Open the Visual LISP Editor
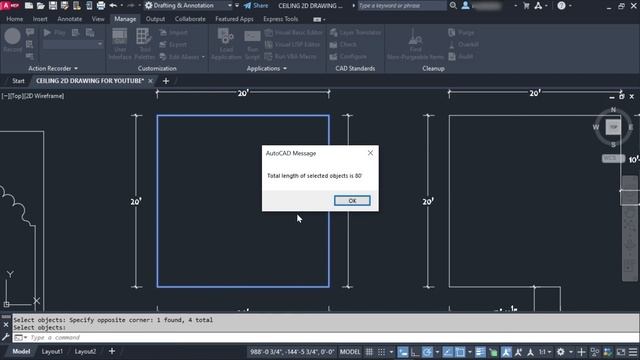The image size is (640, 360). pyautogui.click(x=293, y=44)
